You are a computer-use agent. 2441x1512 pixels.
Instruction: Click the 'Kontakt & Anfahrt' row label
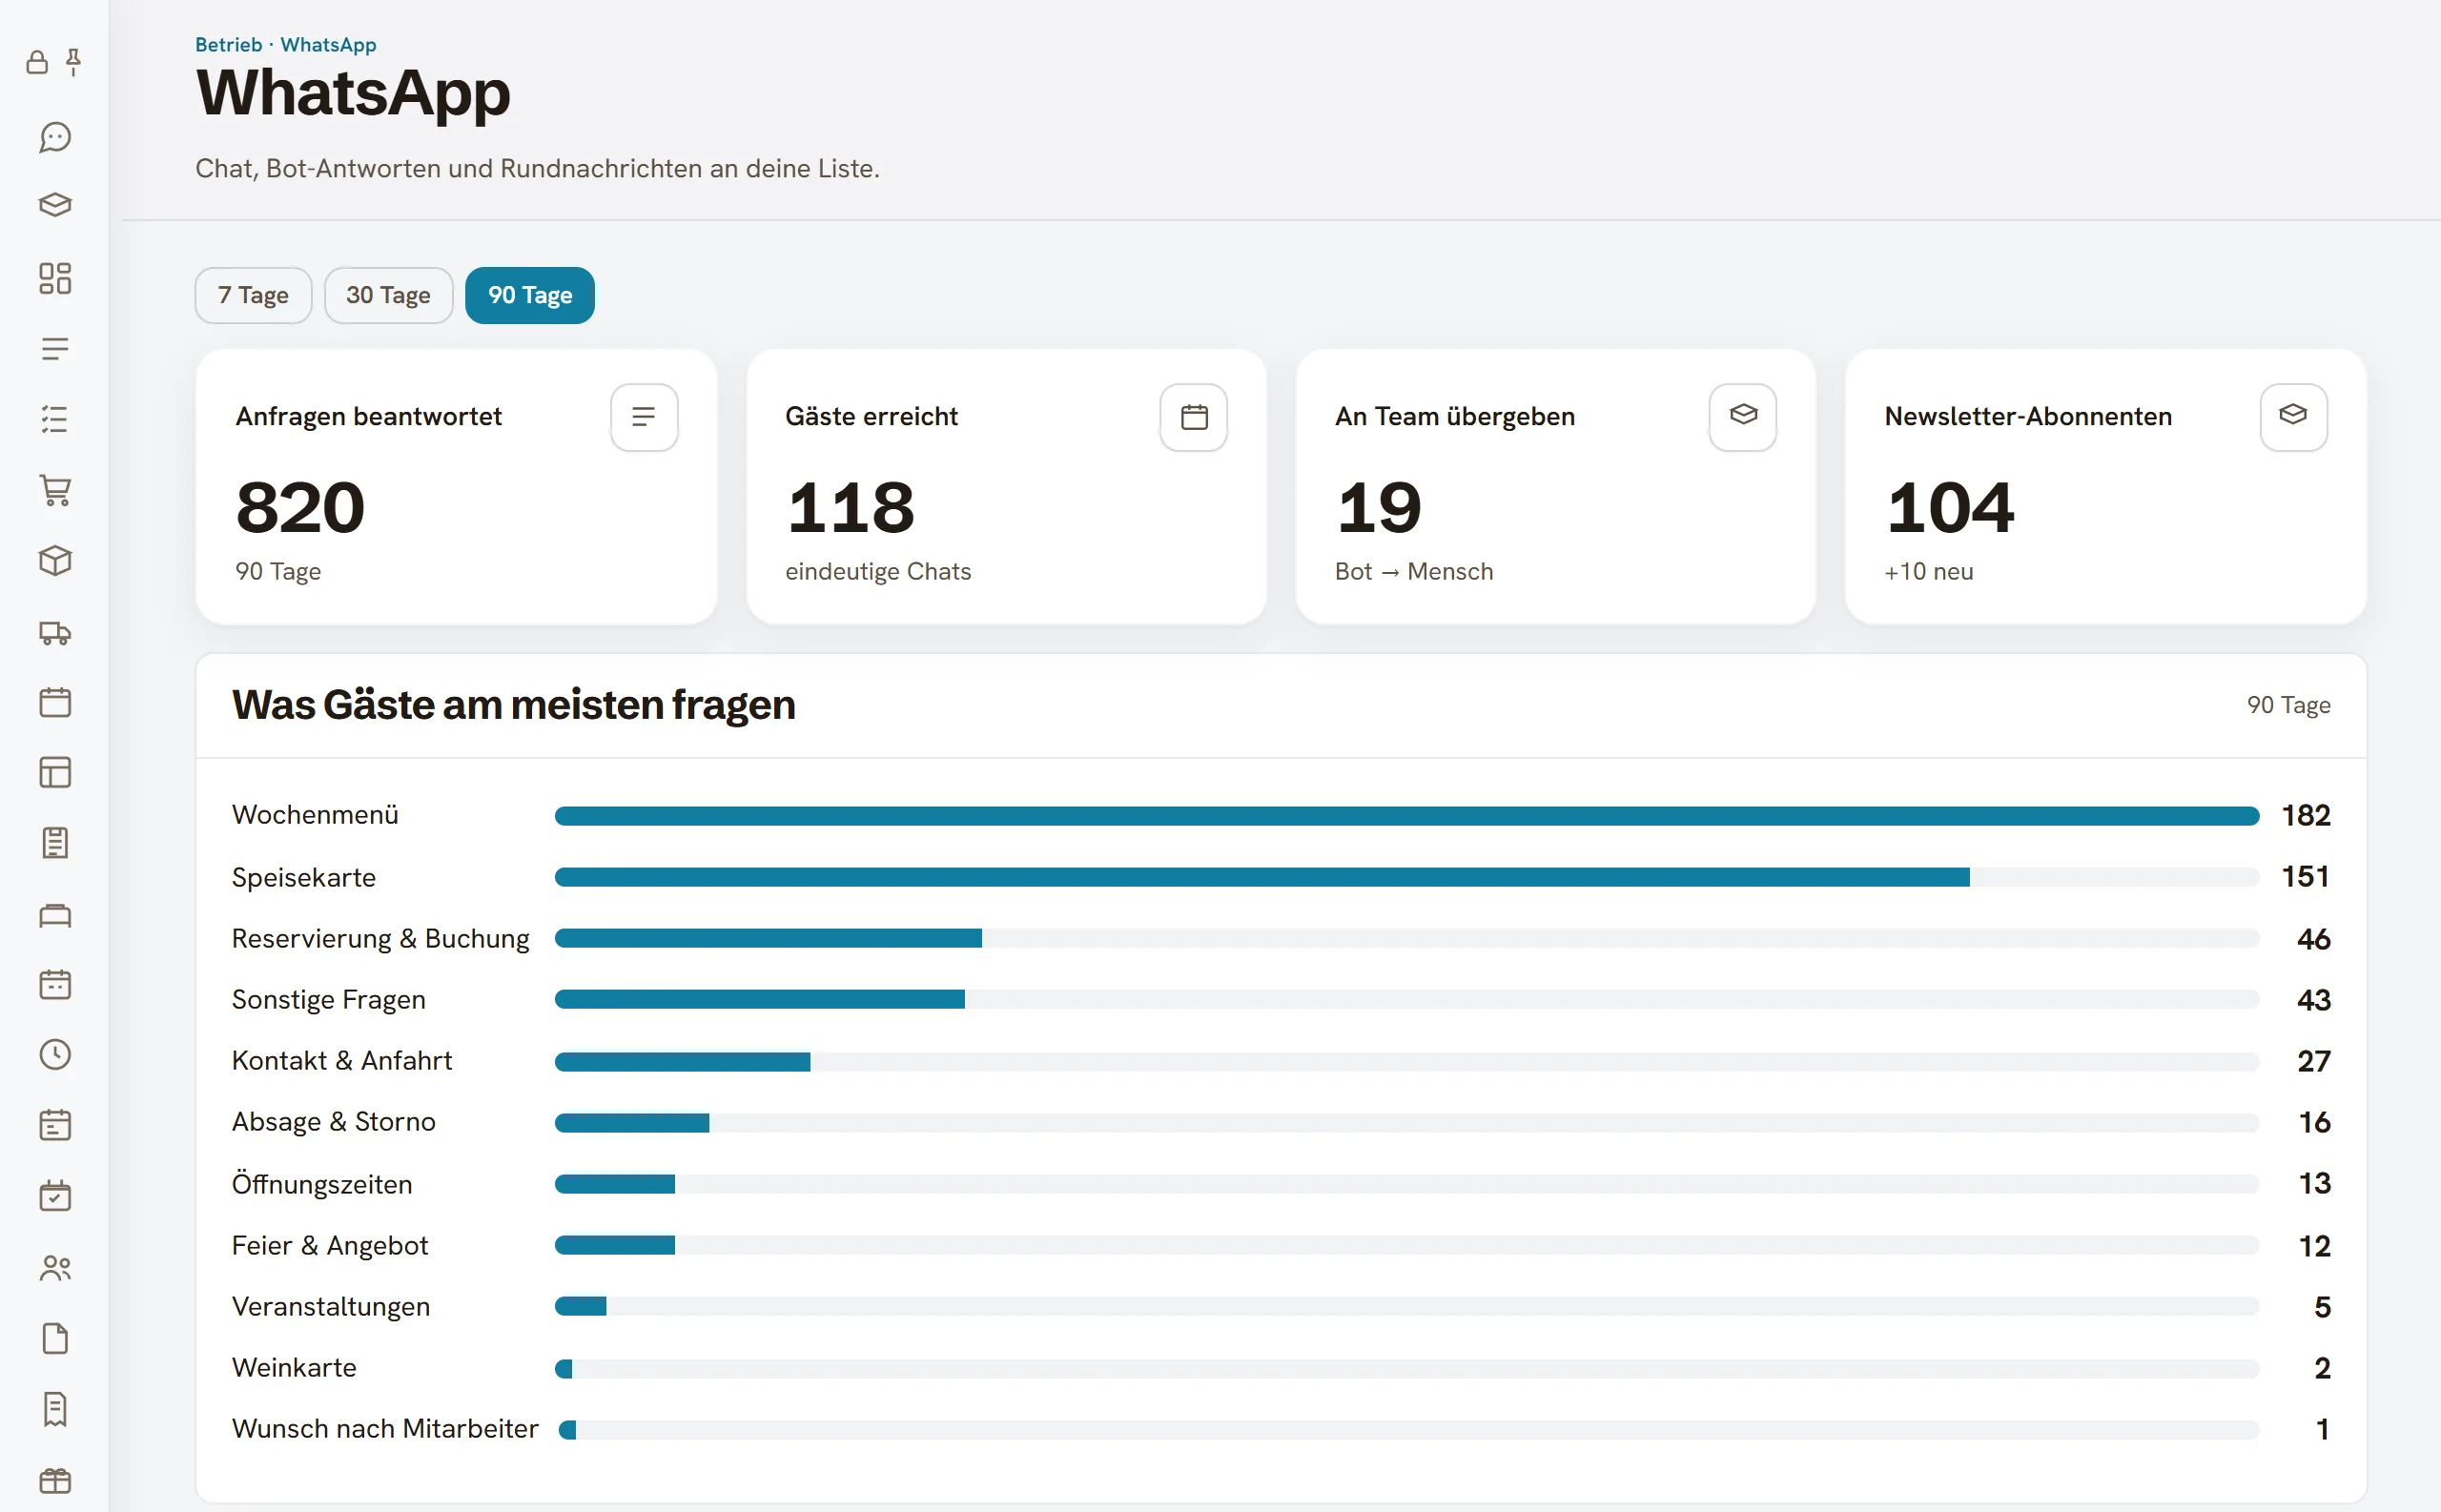342,1060
